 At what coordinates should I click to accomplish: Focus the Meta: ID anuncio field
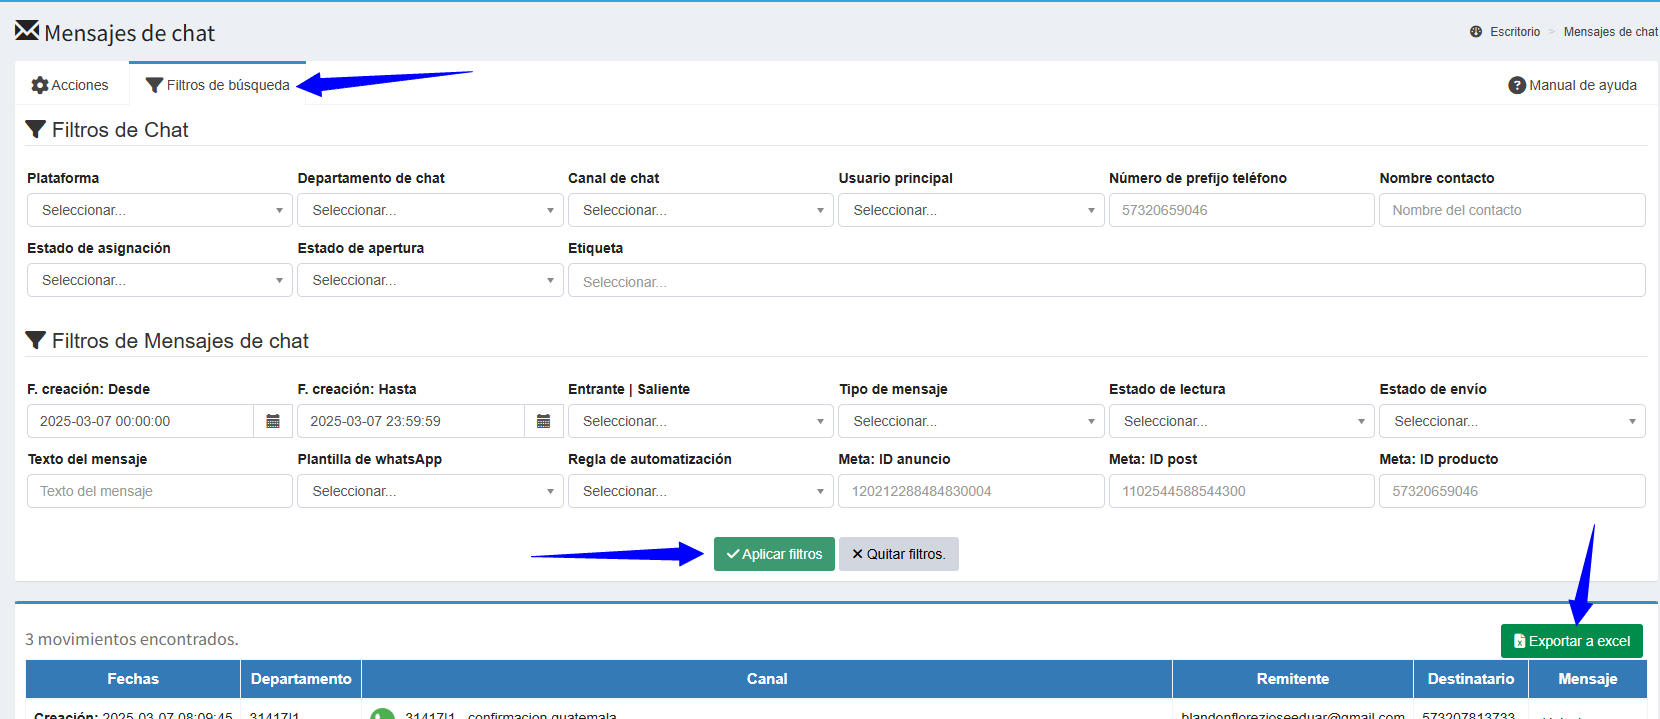[971, 491]
